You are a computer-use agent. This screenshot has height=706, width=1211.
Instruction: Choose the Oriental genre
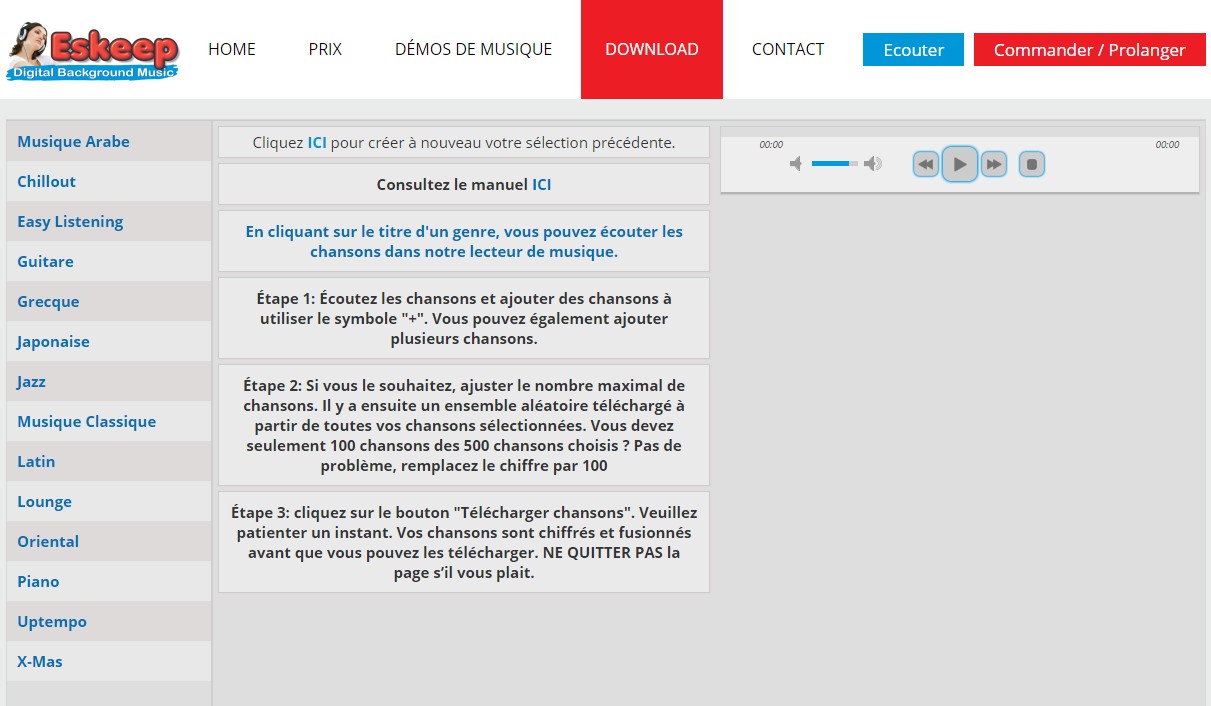point(109,541)
